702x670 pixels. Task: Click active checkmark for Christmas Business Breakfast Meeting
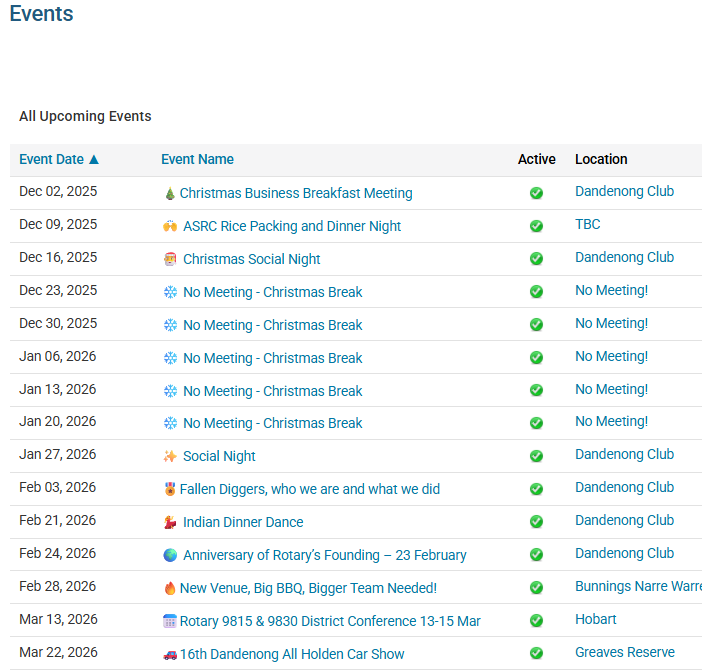[536, 193]
